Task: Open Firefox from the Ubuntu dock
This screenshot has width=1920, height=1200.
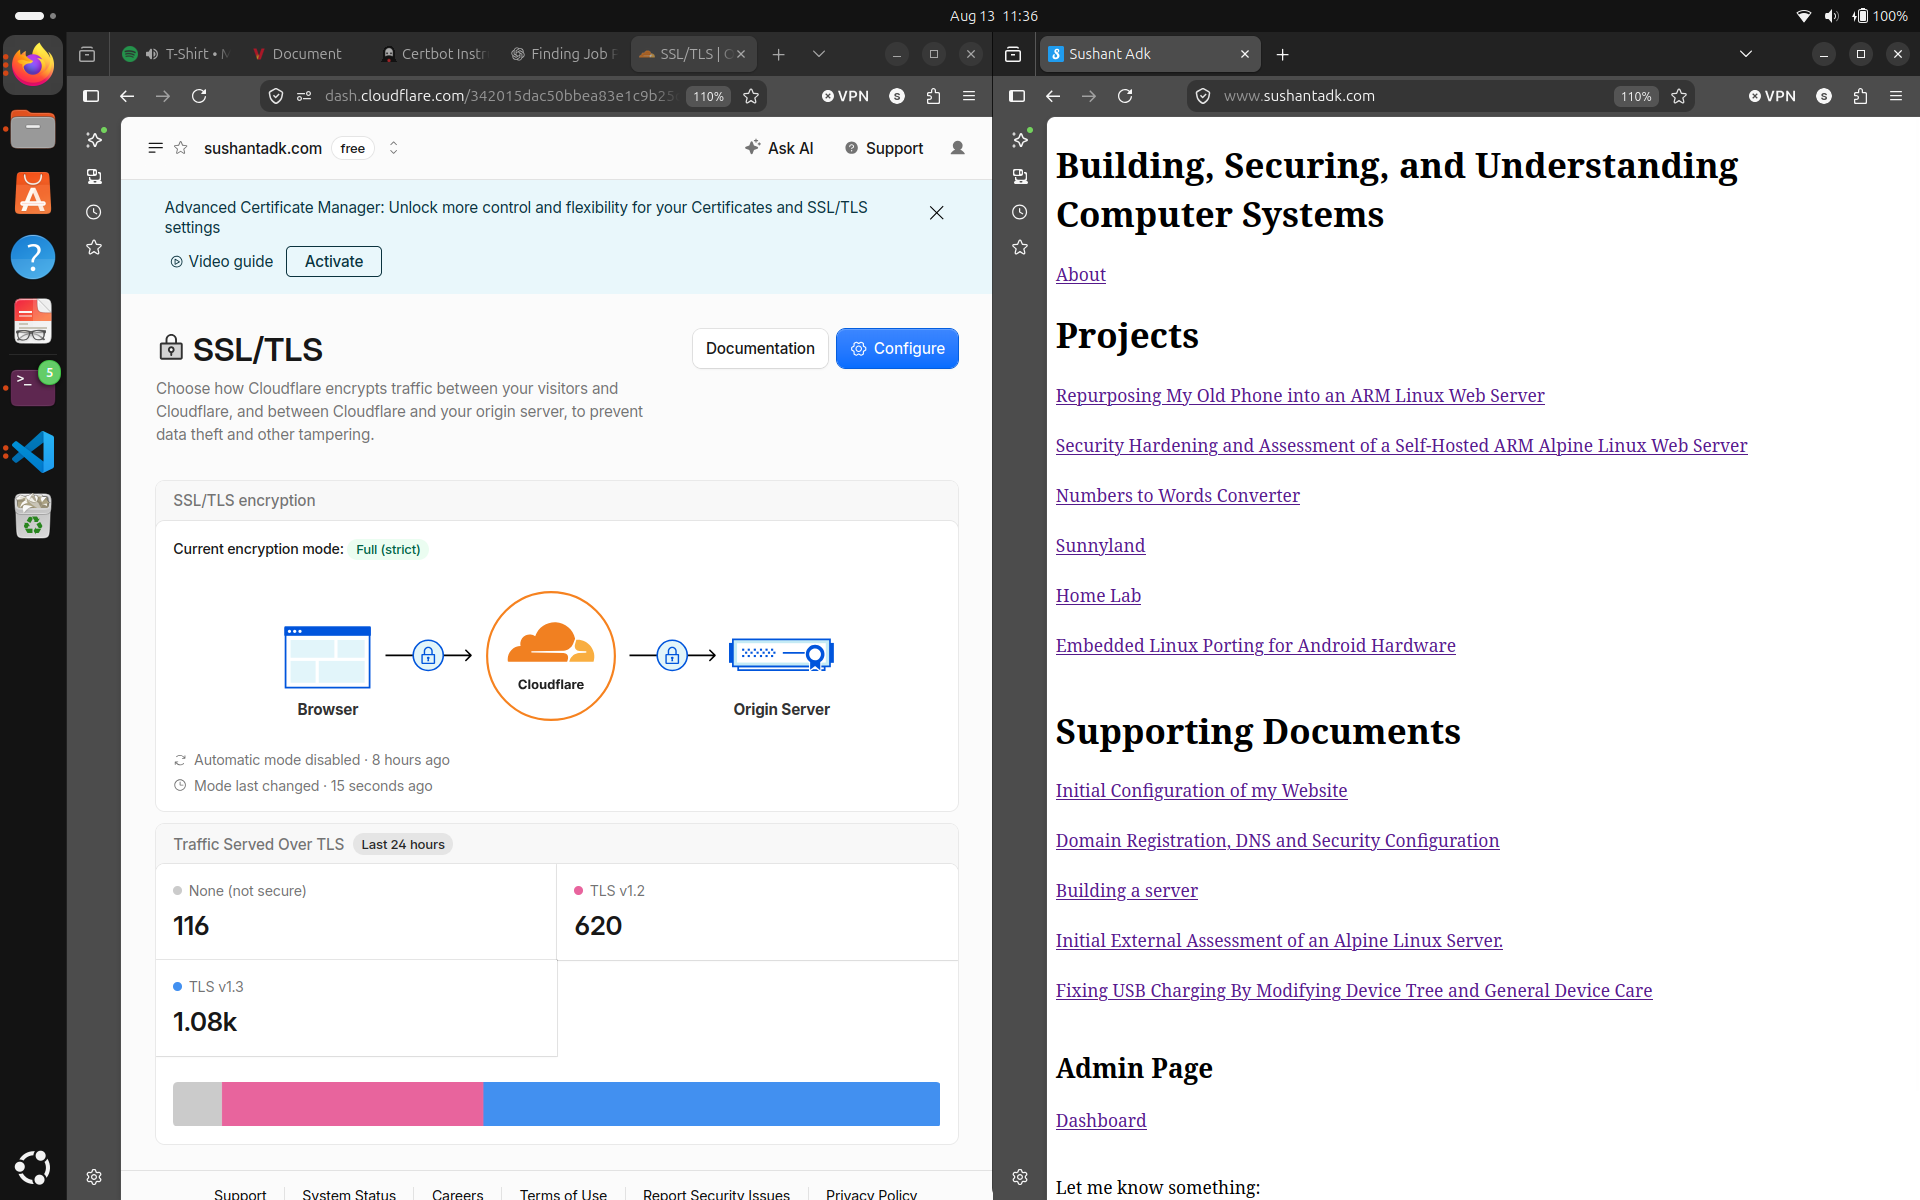Action: coord(33,66)
